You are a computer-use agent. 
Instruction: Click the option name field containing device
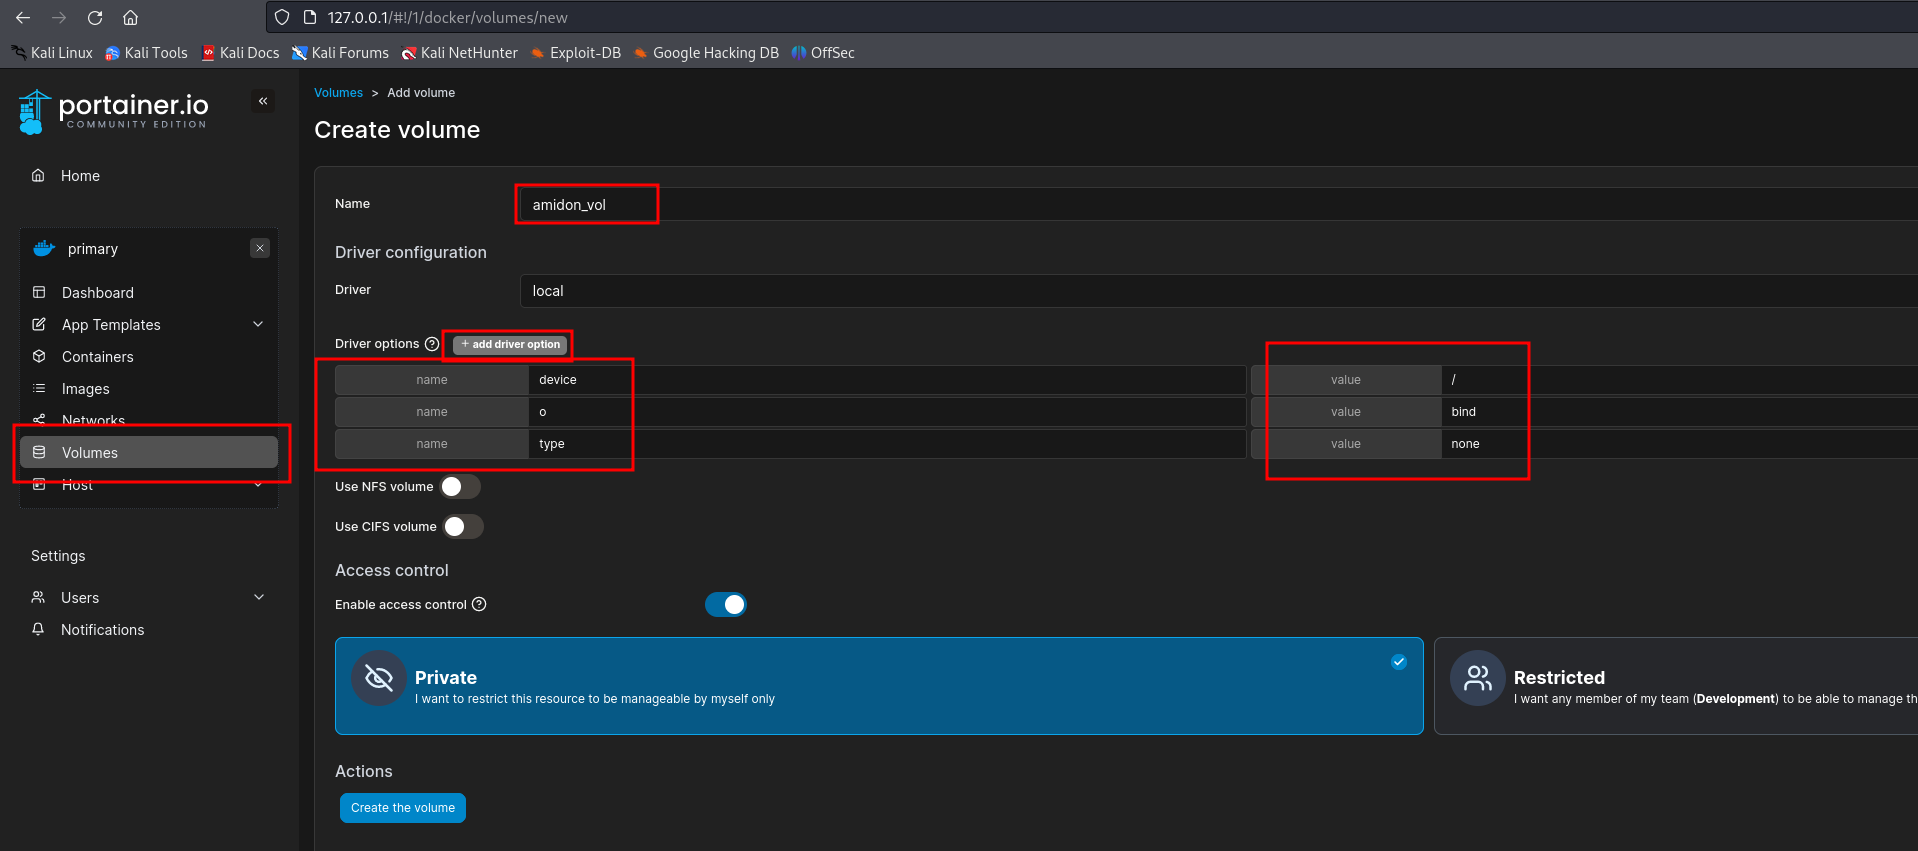[x=887, y=380]
